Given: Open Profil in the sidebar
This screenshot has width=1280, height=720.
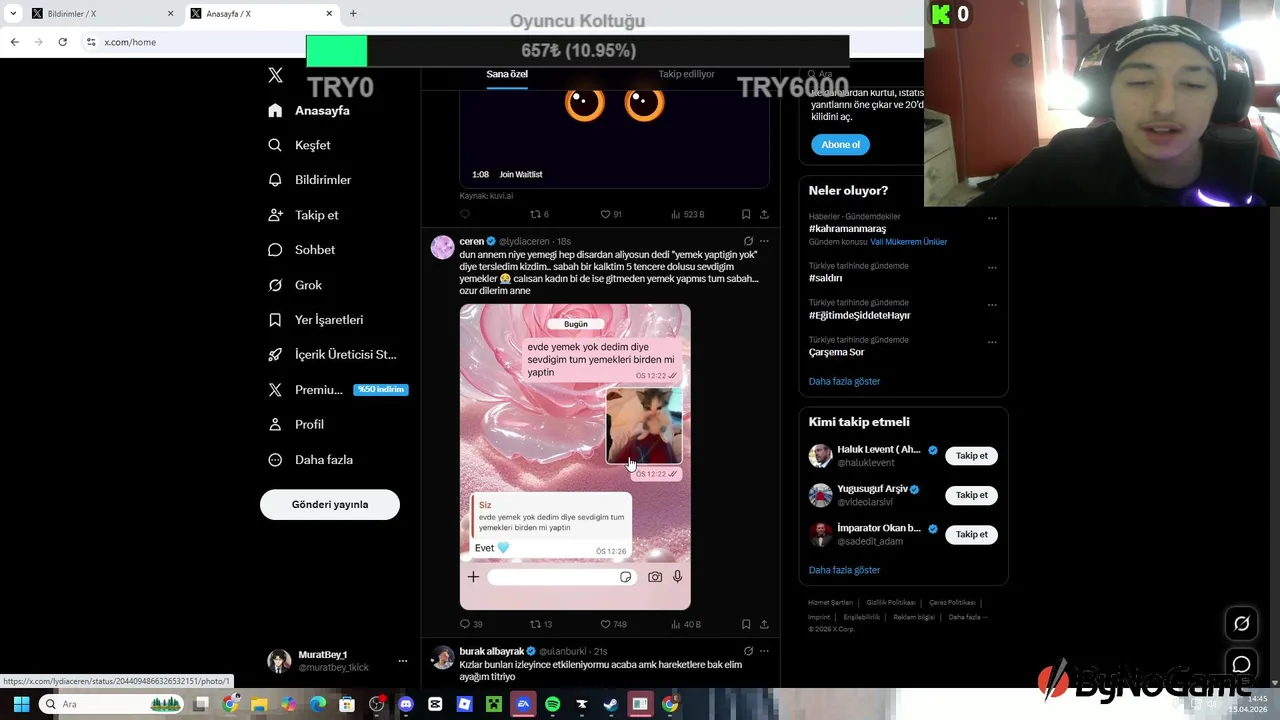Looking at the screenshot, I should tap(295, 425).
